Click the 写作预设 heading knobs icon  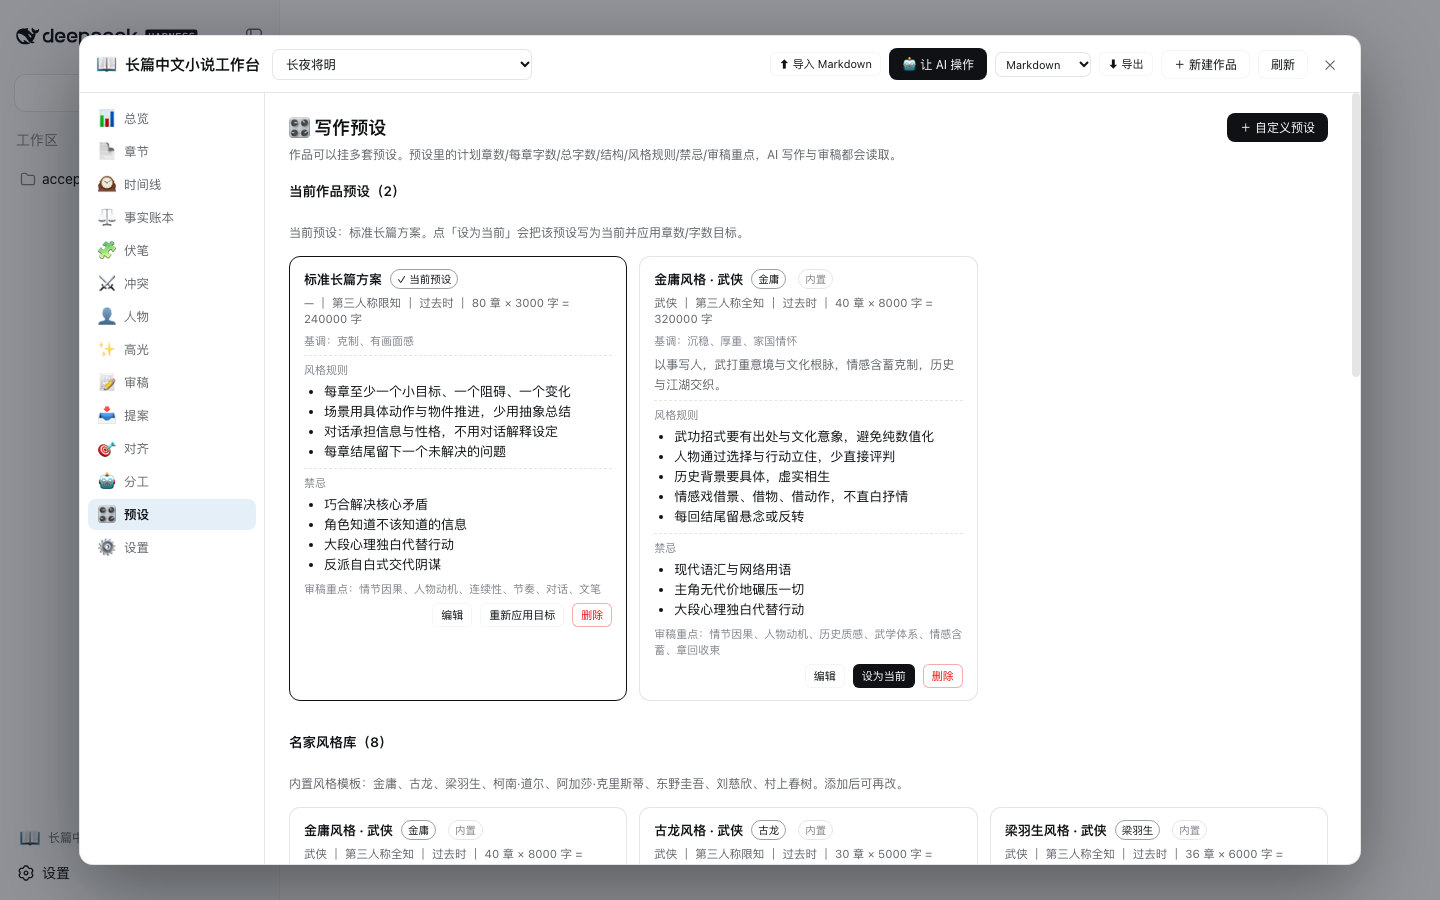click(299, 127)
